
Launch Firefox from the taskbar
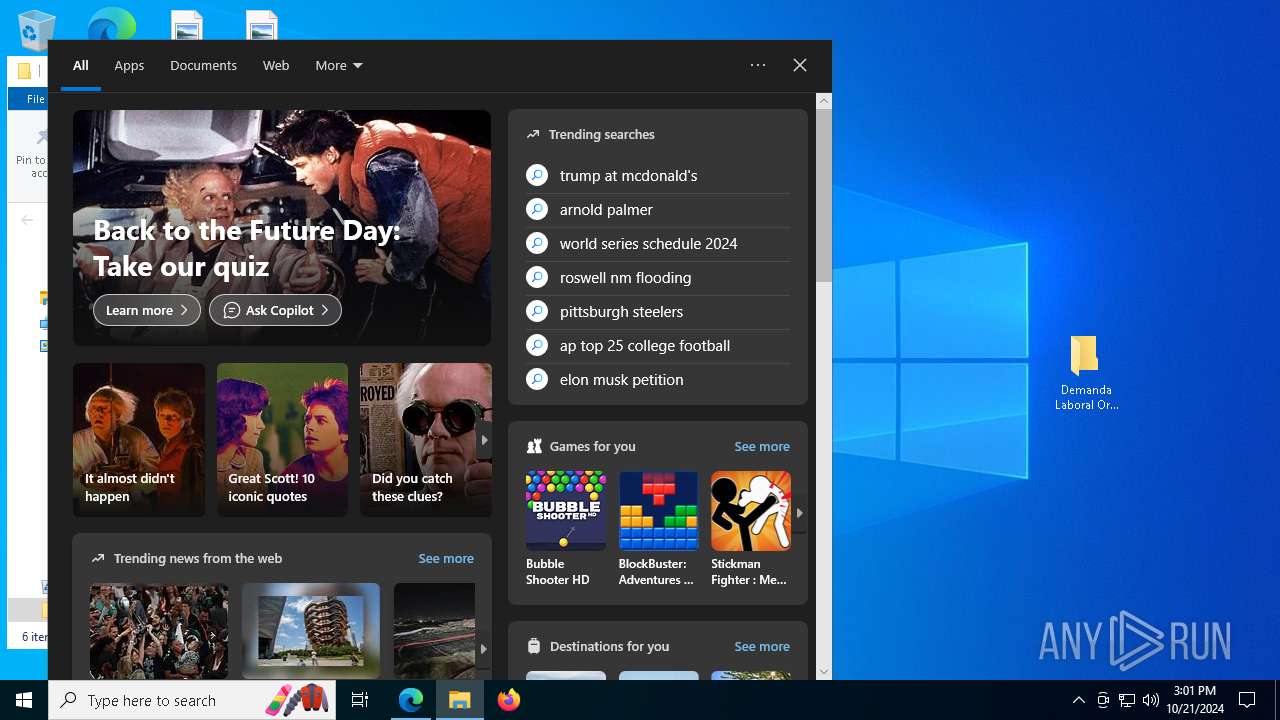click(508, 700)
